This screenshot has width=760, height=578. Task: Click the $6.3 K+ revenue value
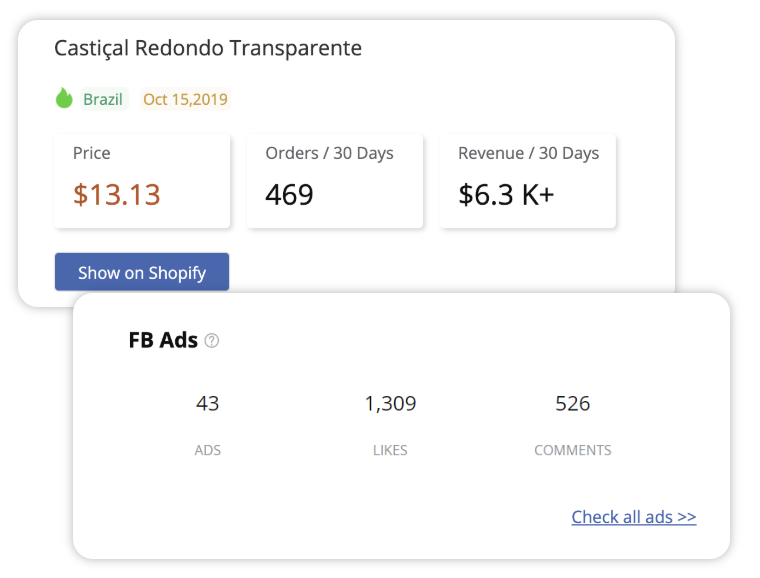506,195
